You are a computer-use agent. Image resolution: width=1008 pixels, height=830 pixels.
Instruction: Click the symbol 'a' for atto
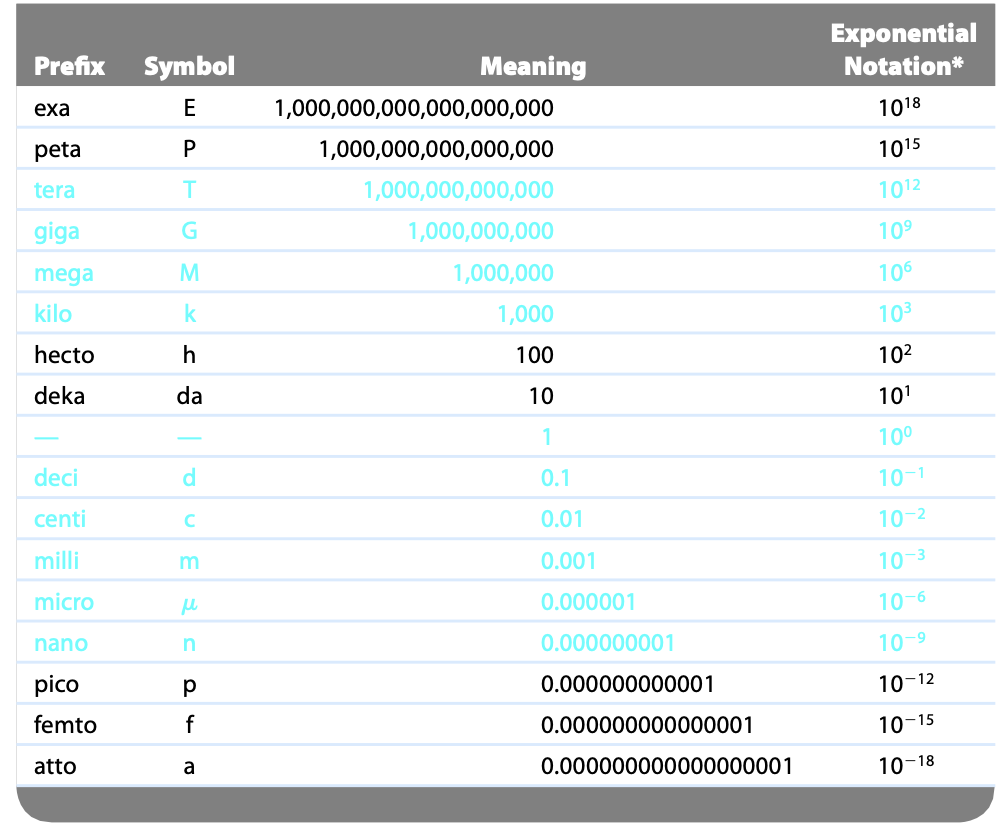click(189, 767)
